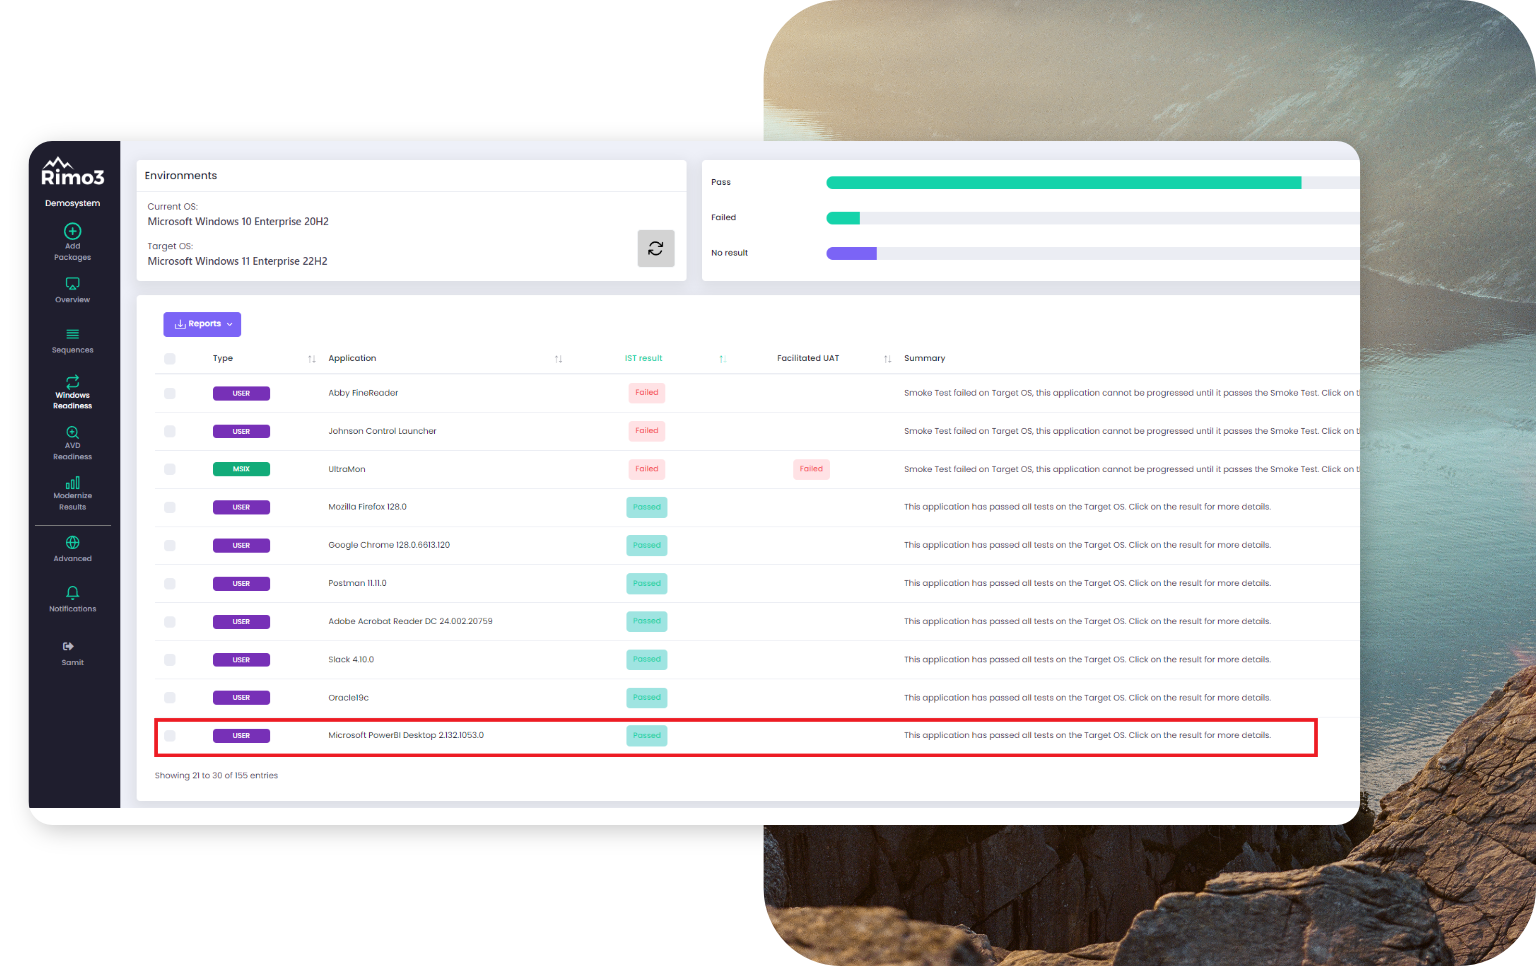Click Failed IST result for UltraMon

647,469
